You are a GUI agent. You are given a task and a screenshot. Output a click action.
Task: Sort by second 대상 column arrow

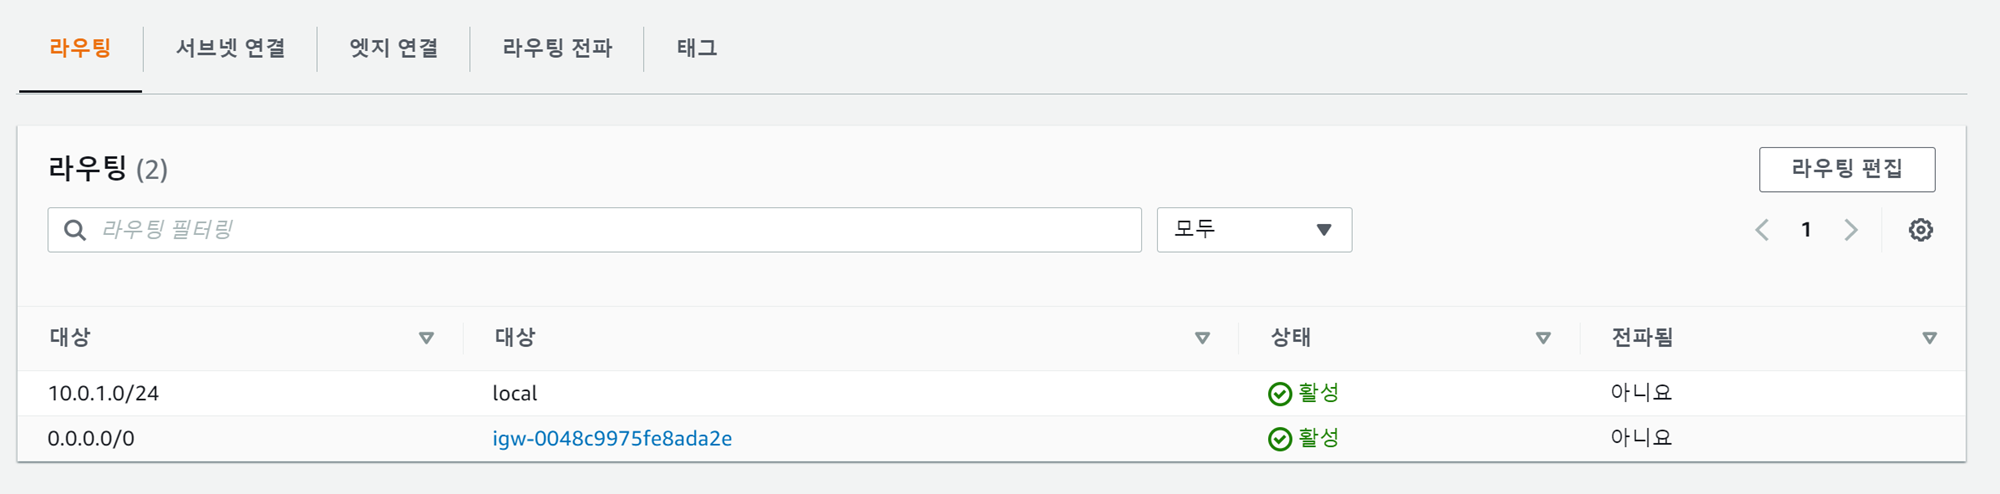coord(1202,338)
